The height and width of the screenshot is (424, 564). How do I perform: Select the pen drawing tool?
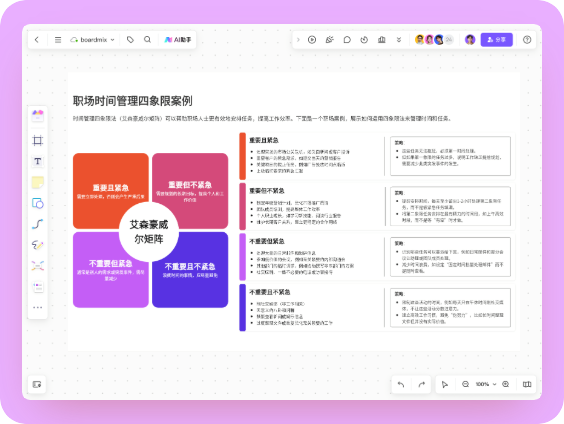pos(38,245)
